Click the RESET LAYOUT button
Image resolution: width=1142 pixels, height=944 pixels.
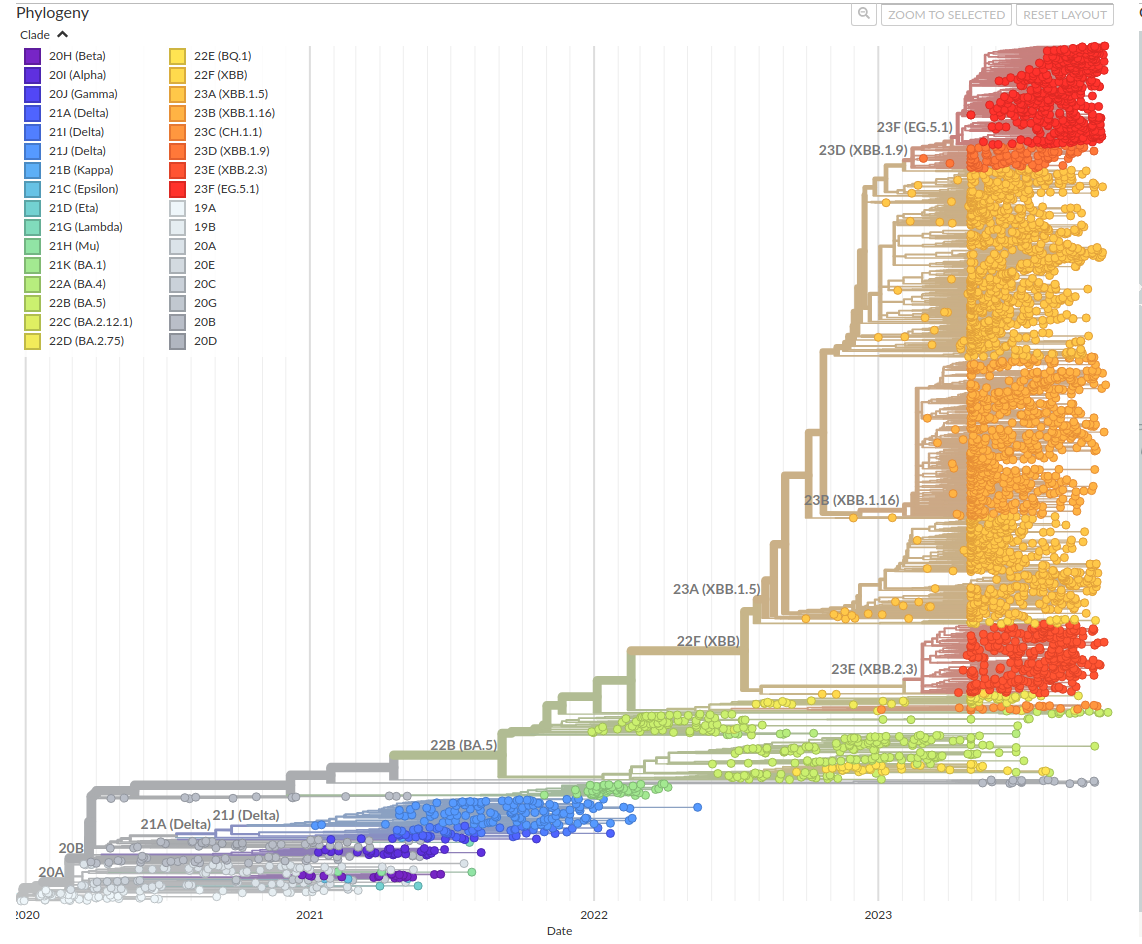coord(1065,15)
